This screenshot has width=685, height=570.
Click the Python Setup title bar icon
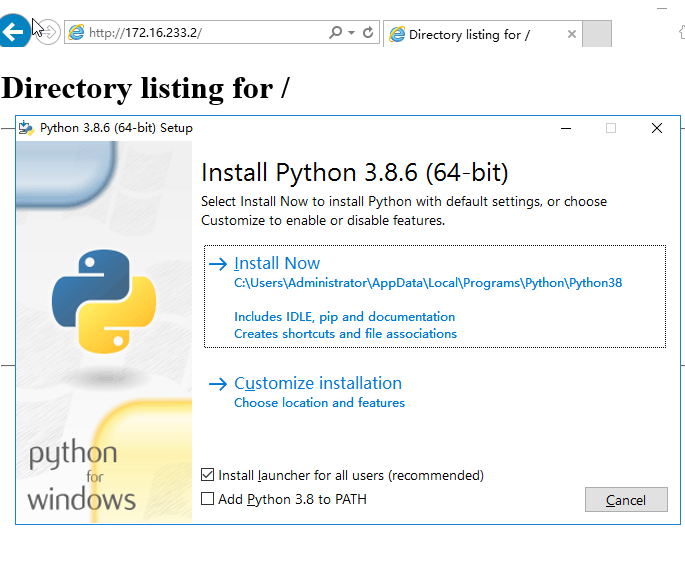[27, 128]
